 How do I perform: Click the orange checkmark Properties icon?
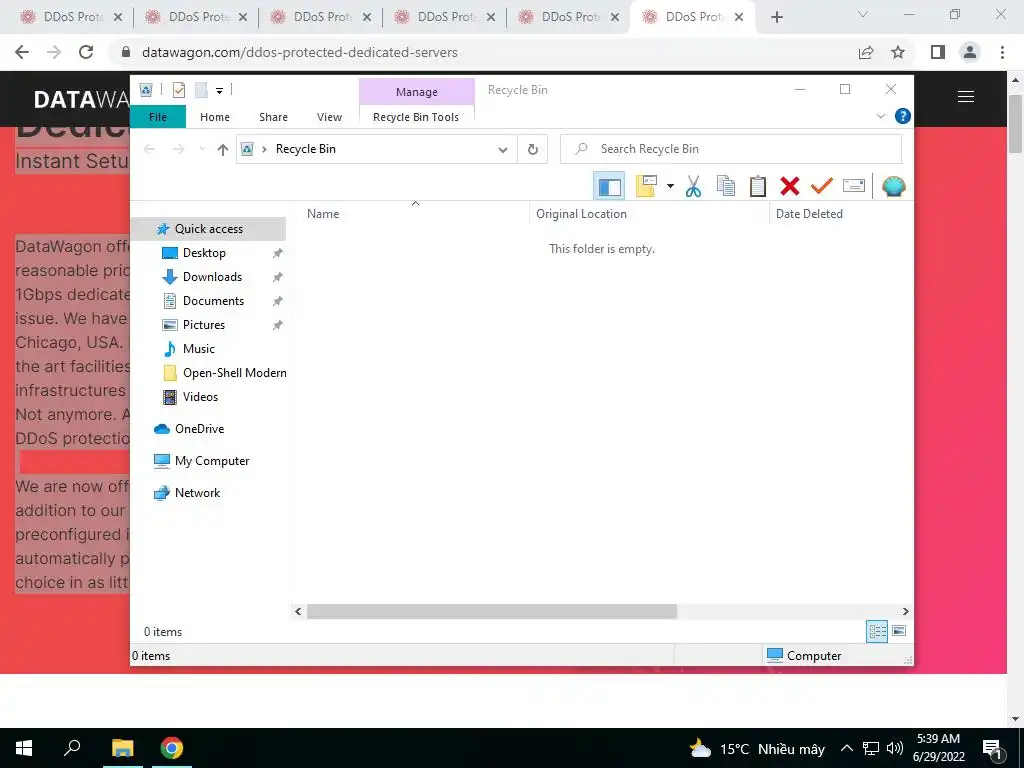point(822,186)
